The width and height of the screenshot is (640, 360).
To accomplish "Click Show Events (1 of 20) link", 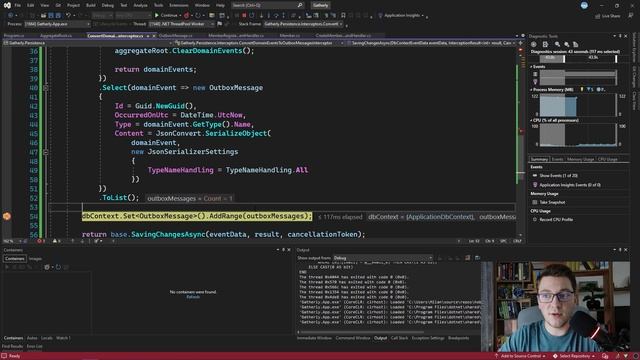I will pyautogui.click(x=558, y=176).
